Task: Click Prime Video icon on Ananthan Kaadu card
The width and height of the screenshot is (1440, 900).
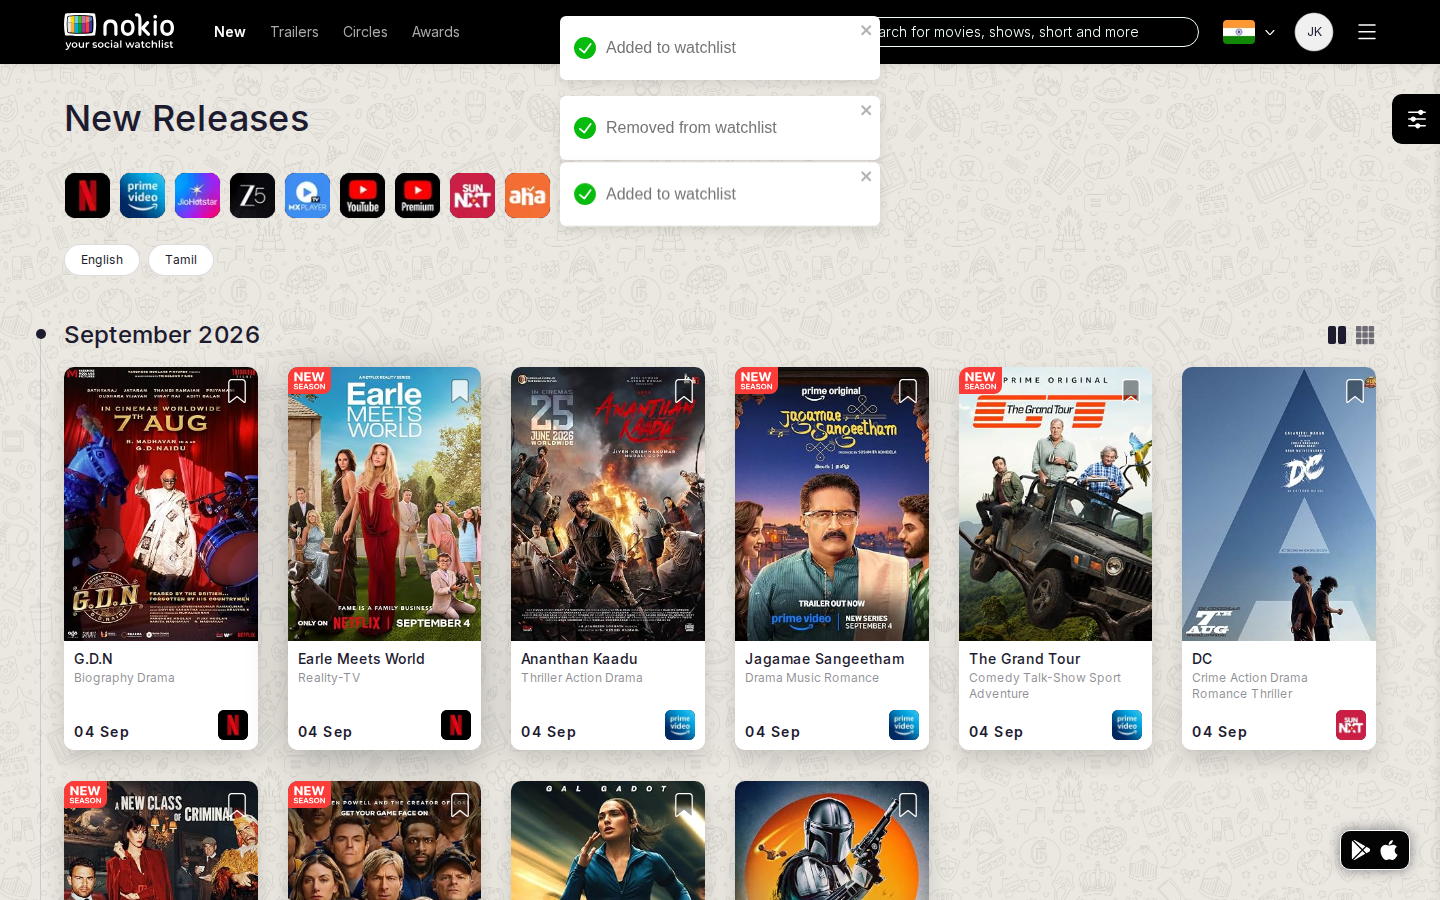Action: 680,724
